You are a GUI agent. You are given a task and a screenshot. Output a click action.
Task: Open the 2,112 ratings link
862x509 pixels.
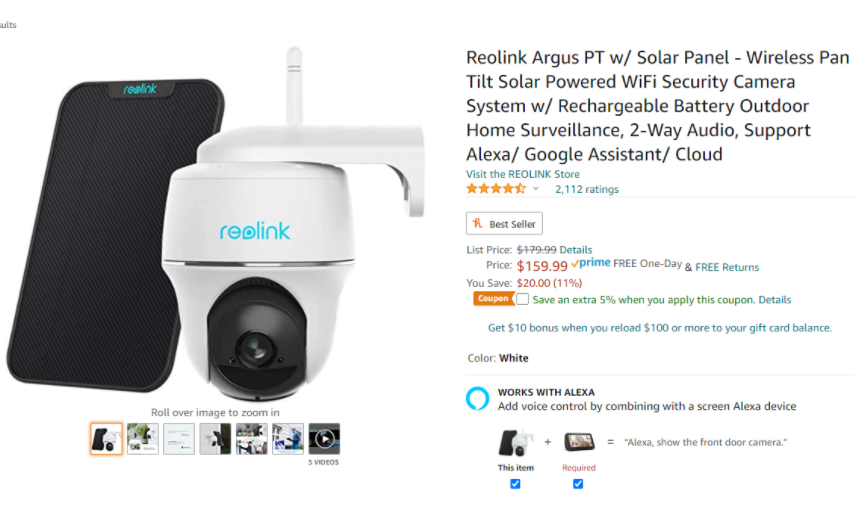coord(587,189)
